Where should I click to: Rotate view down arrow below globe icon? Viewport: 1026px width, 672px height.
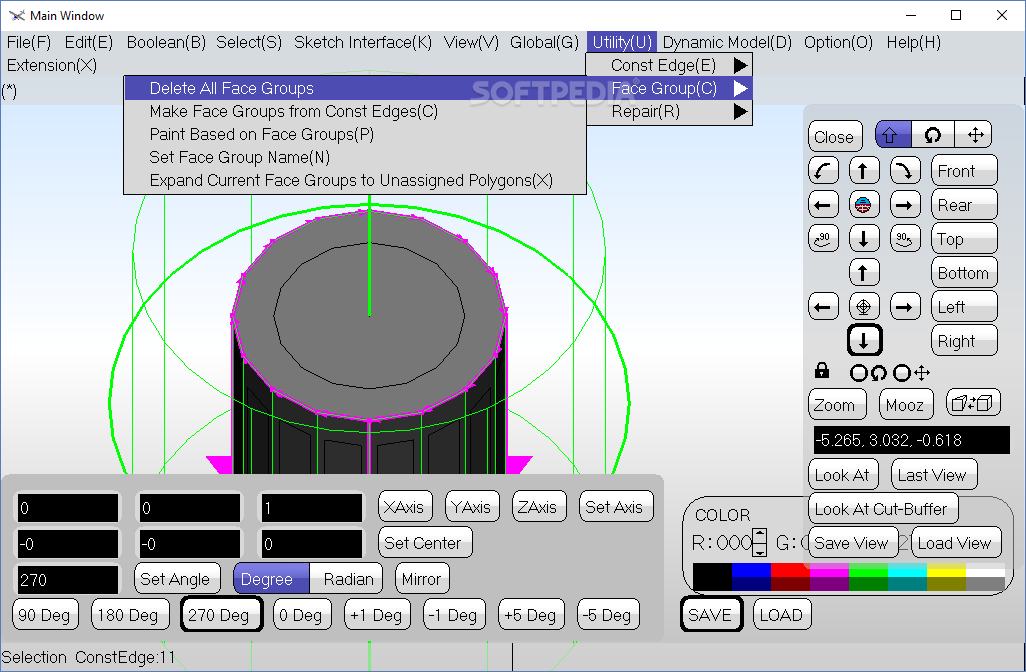[864, 238]
